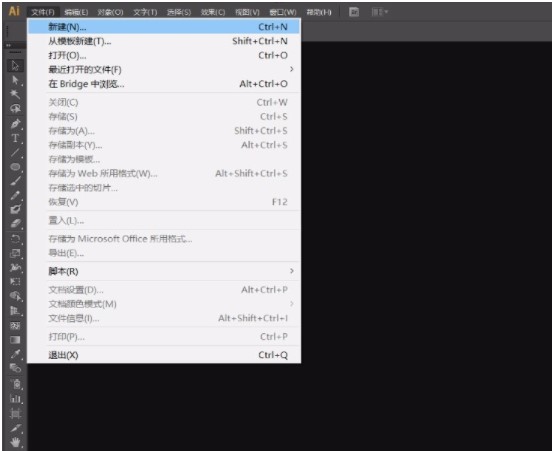
Task: Select the Pen tool
Action: 15,124
